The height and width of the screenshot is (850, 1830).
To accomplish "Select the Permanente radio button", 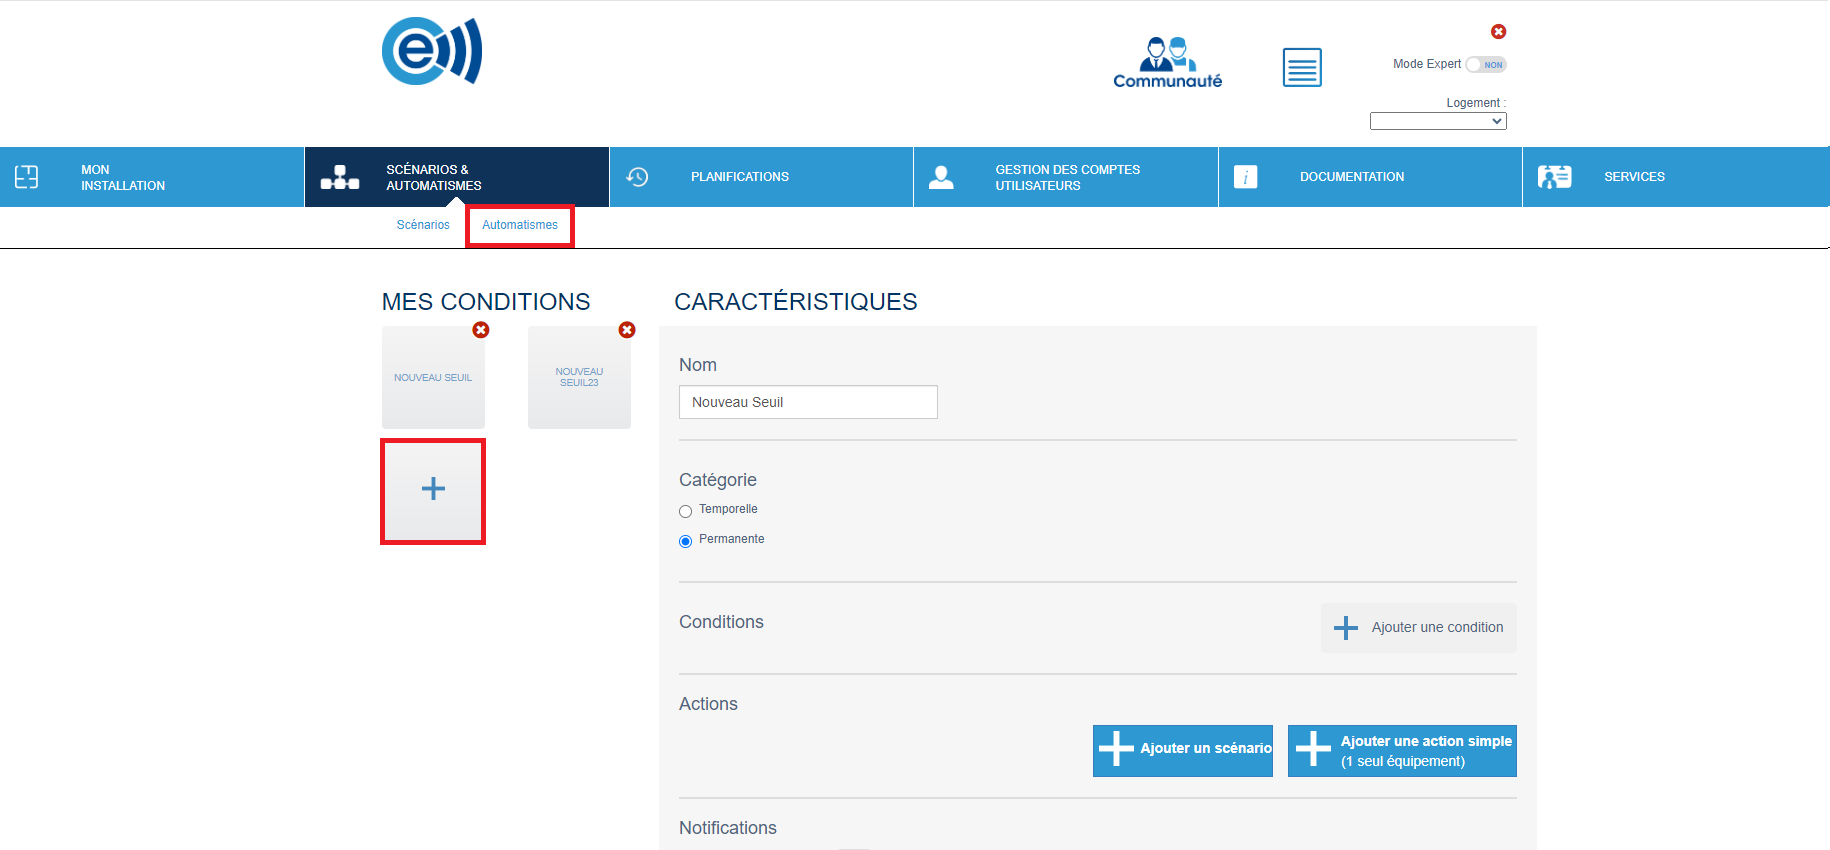I will coord(685,541).
